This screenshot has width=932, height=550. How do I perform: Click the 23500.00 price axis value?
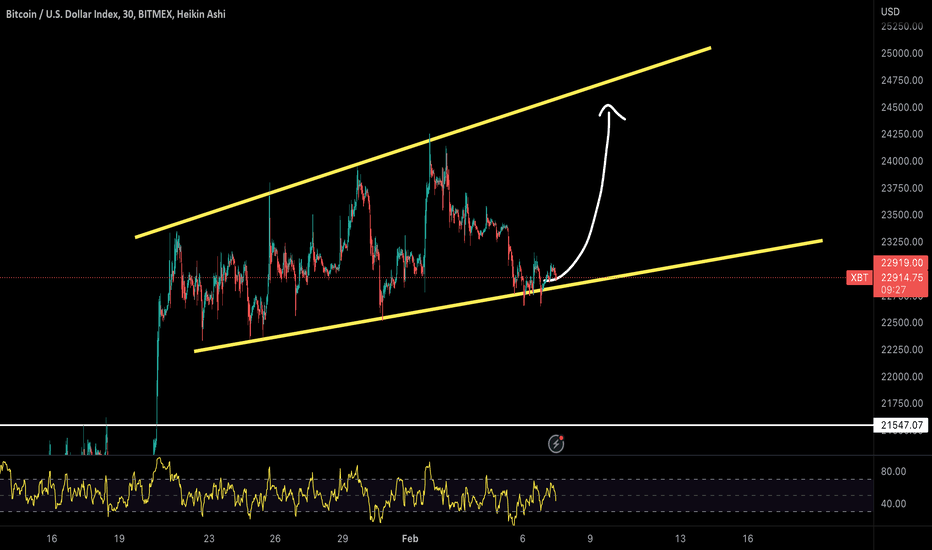pyautogui.click(x=902, y=215)
